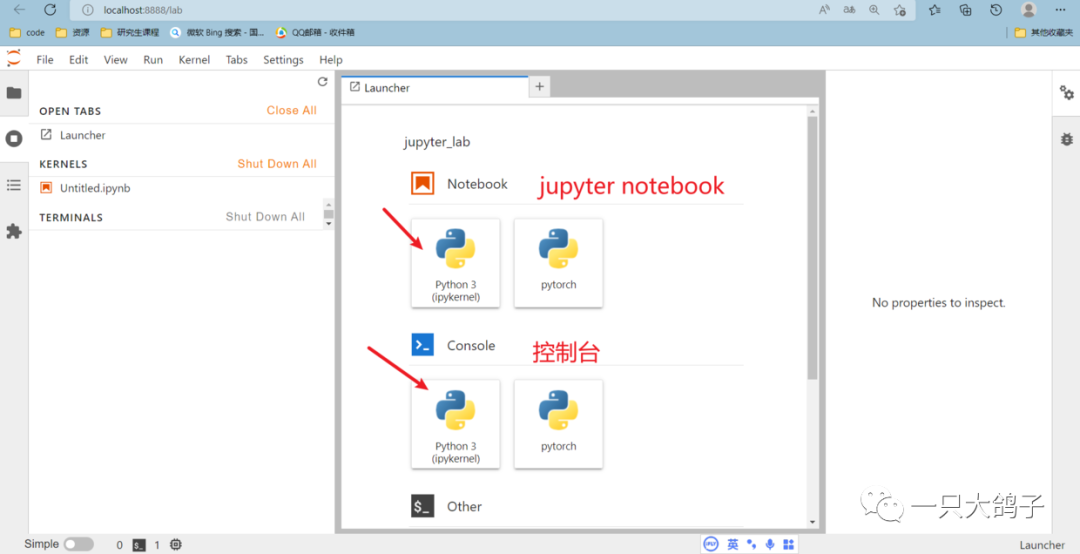Open browser Collections icon

pos(965,10)
